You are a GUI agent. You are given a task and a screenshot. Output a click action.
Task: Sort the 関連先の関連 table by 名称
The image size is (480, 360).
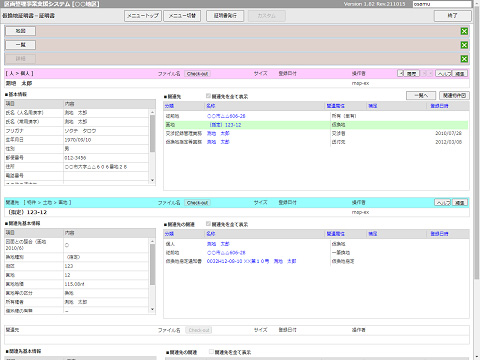[211, 234]
